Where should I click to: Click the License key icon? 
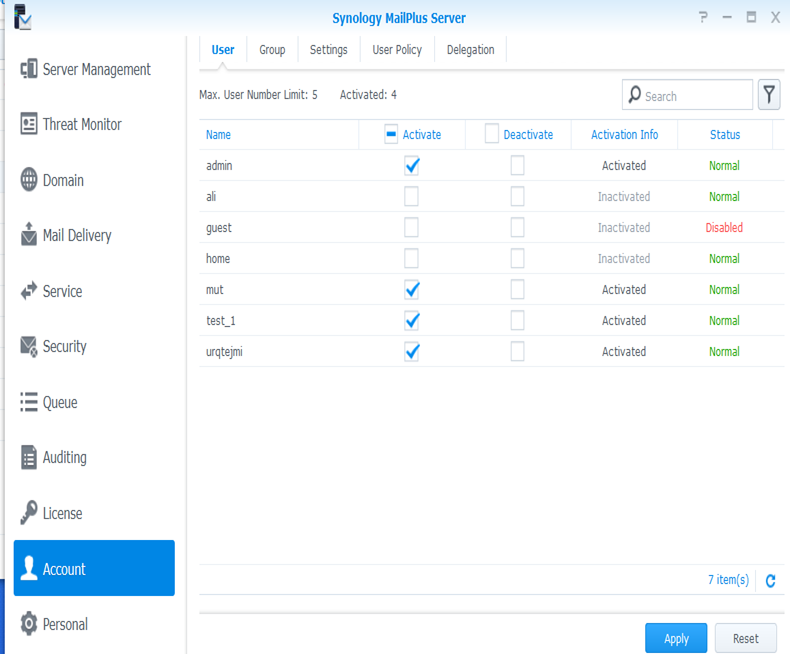(29, 512)
